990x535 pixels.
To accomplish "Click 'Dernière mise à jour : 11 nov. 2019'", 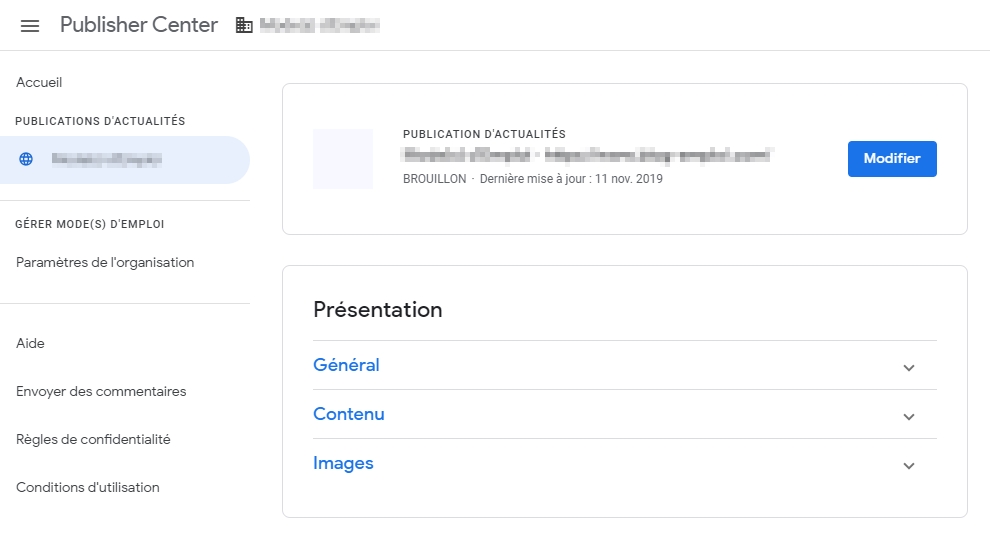I will point(571,179).
